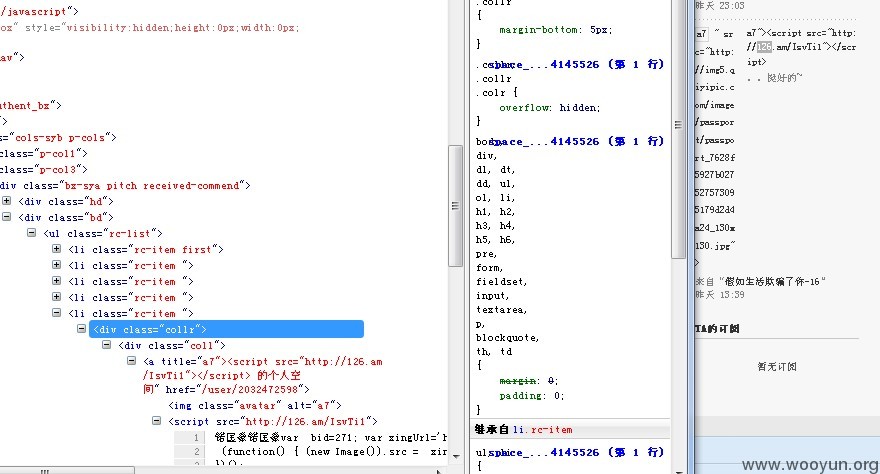
Task: Select the highlighted div class="collr" row
Action: coord(226,329)
